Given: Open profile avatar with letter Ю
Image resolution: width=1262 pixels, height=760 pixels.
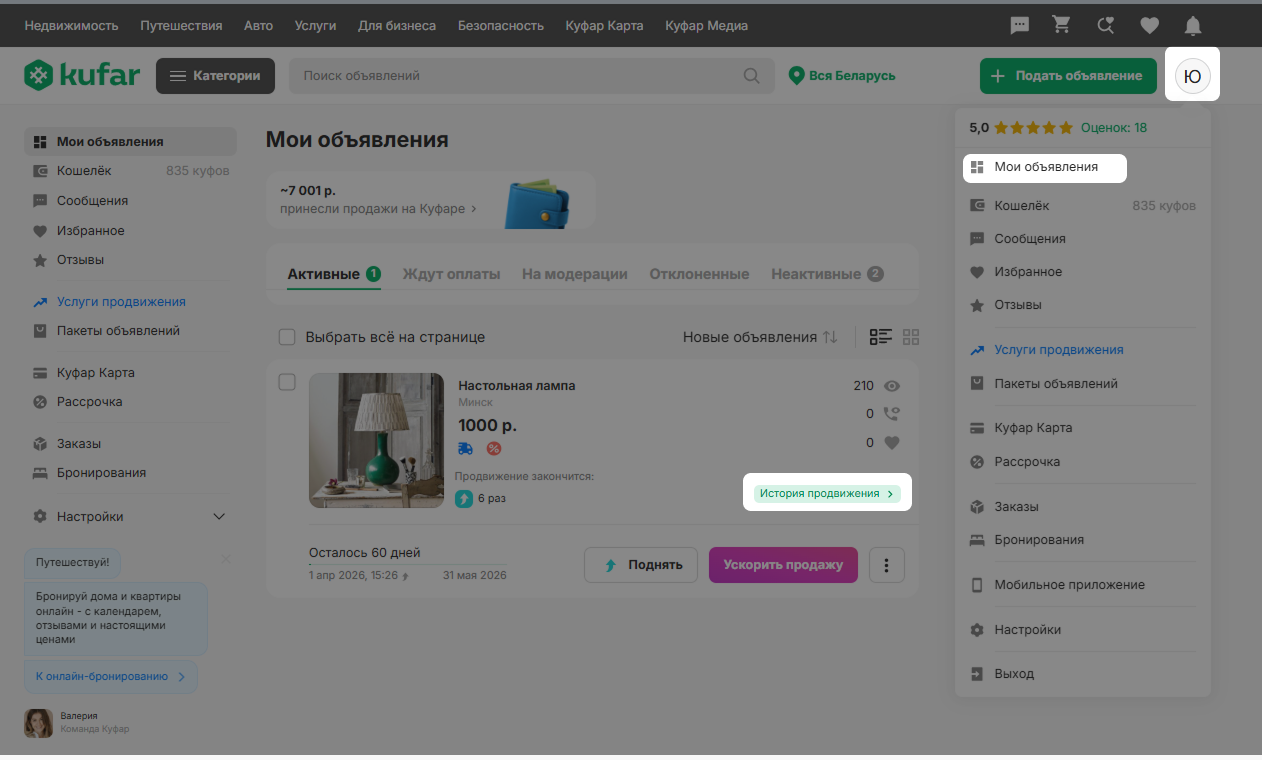Looking at the screenshot, I should 1193,76.
